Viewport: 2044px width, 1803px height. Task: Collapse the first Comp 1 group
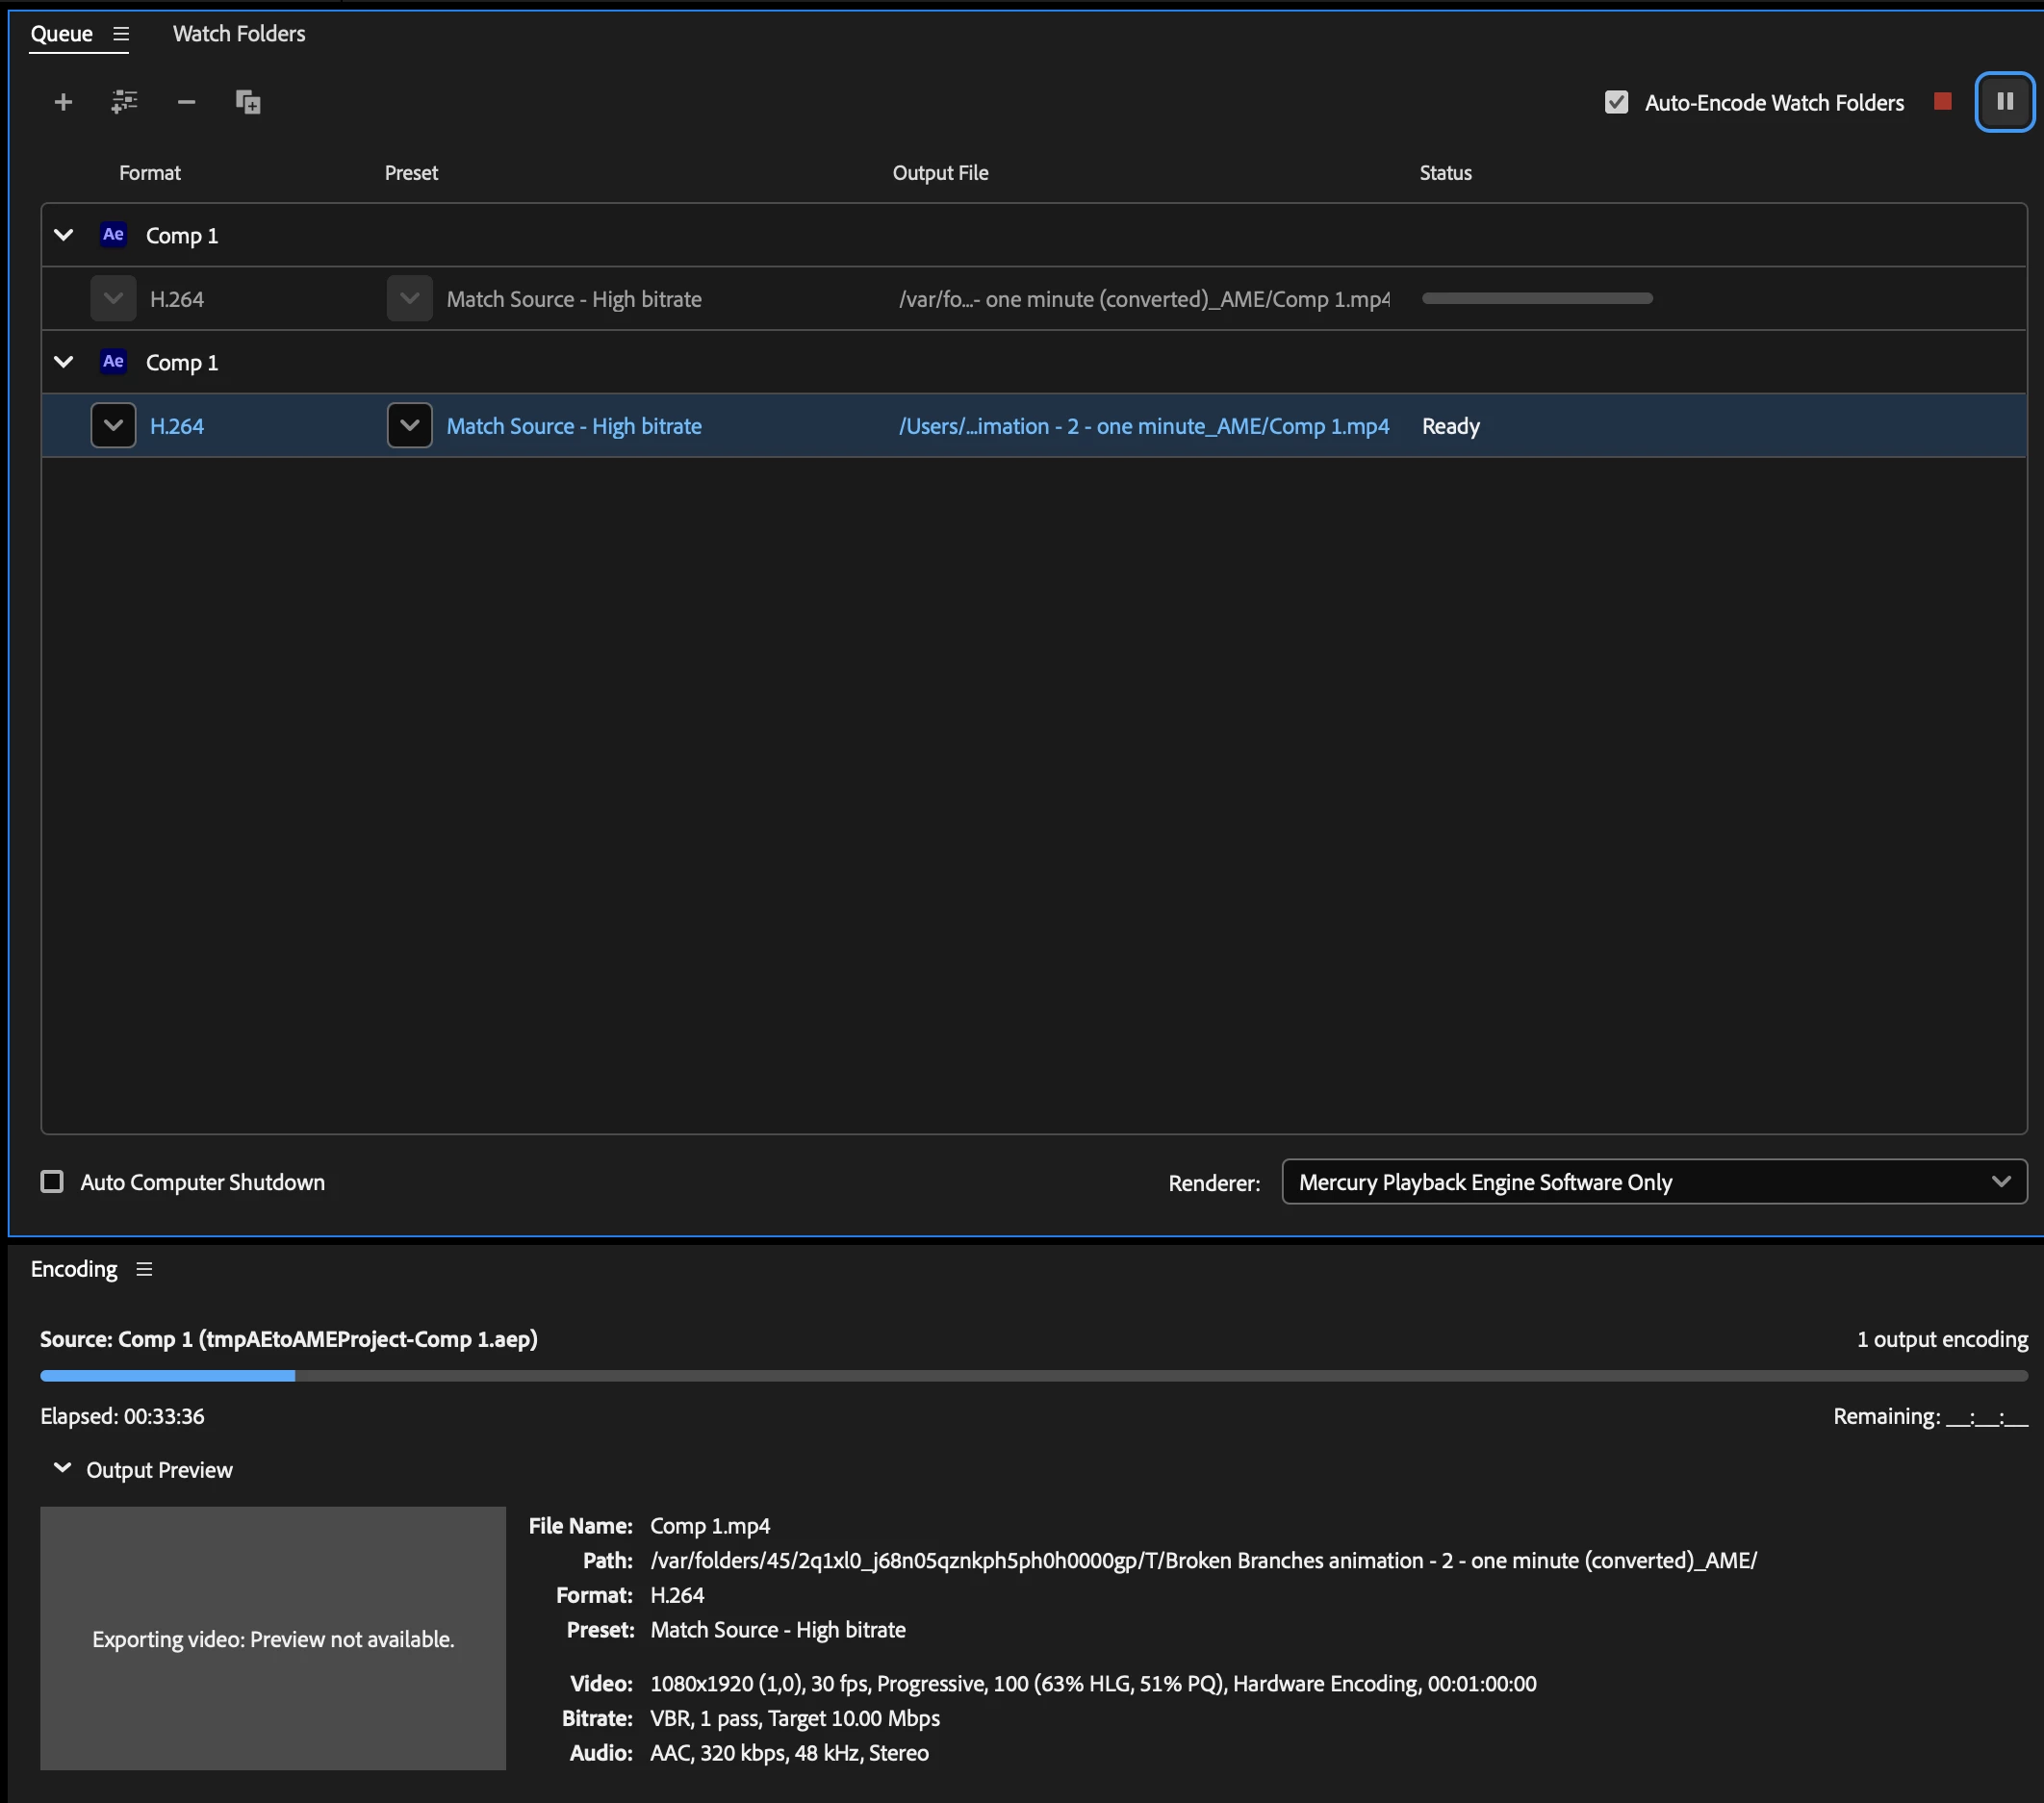click(63, 236)
